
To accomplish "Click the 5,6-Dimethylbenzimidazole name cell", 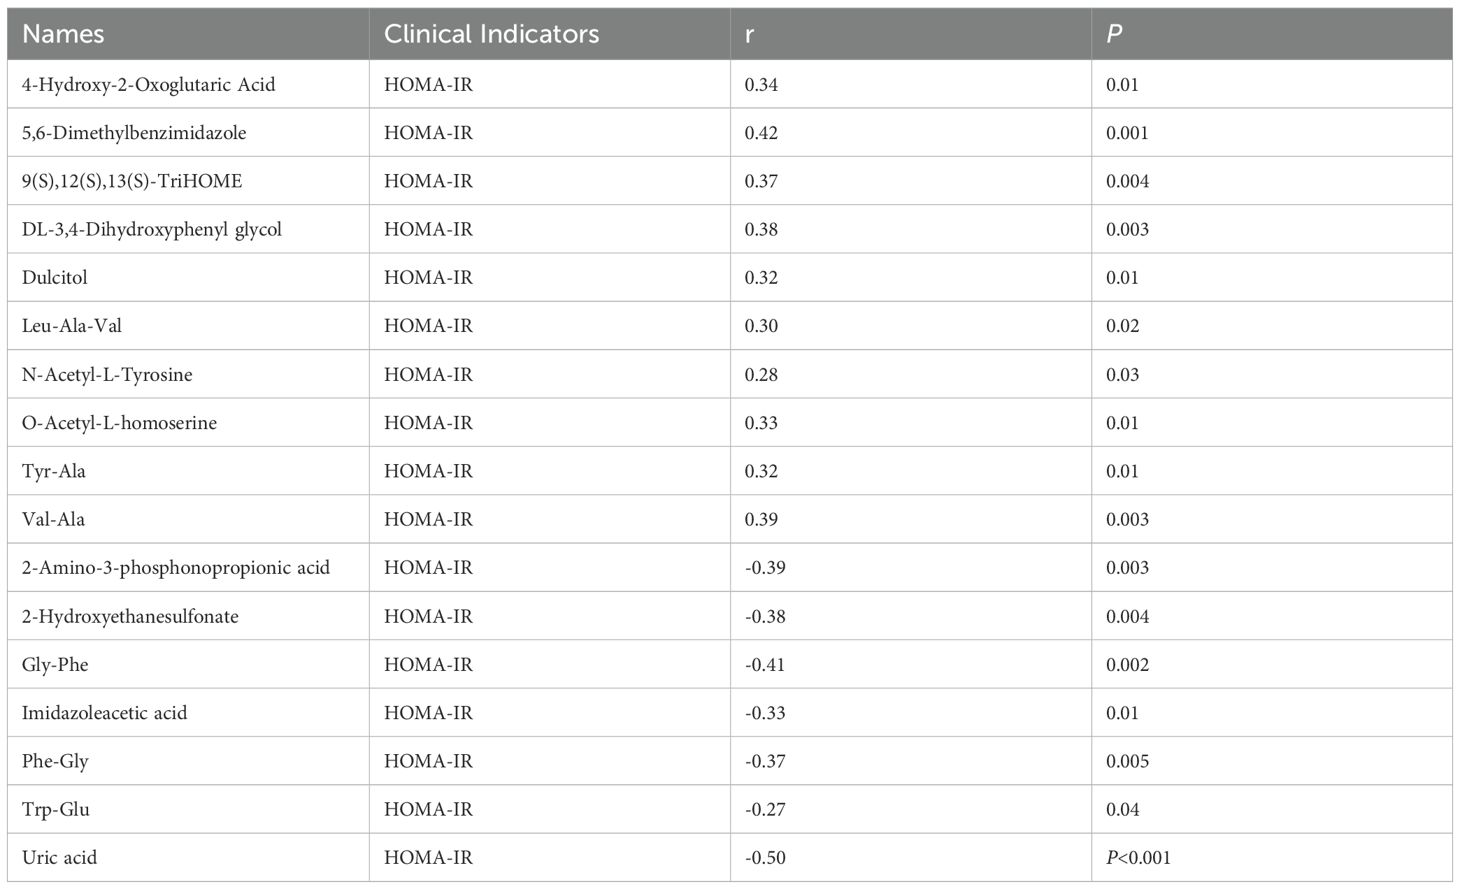I will point(134,133).
